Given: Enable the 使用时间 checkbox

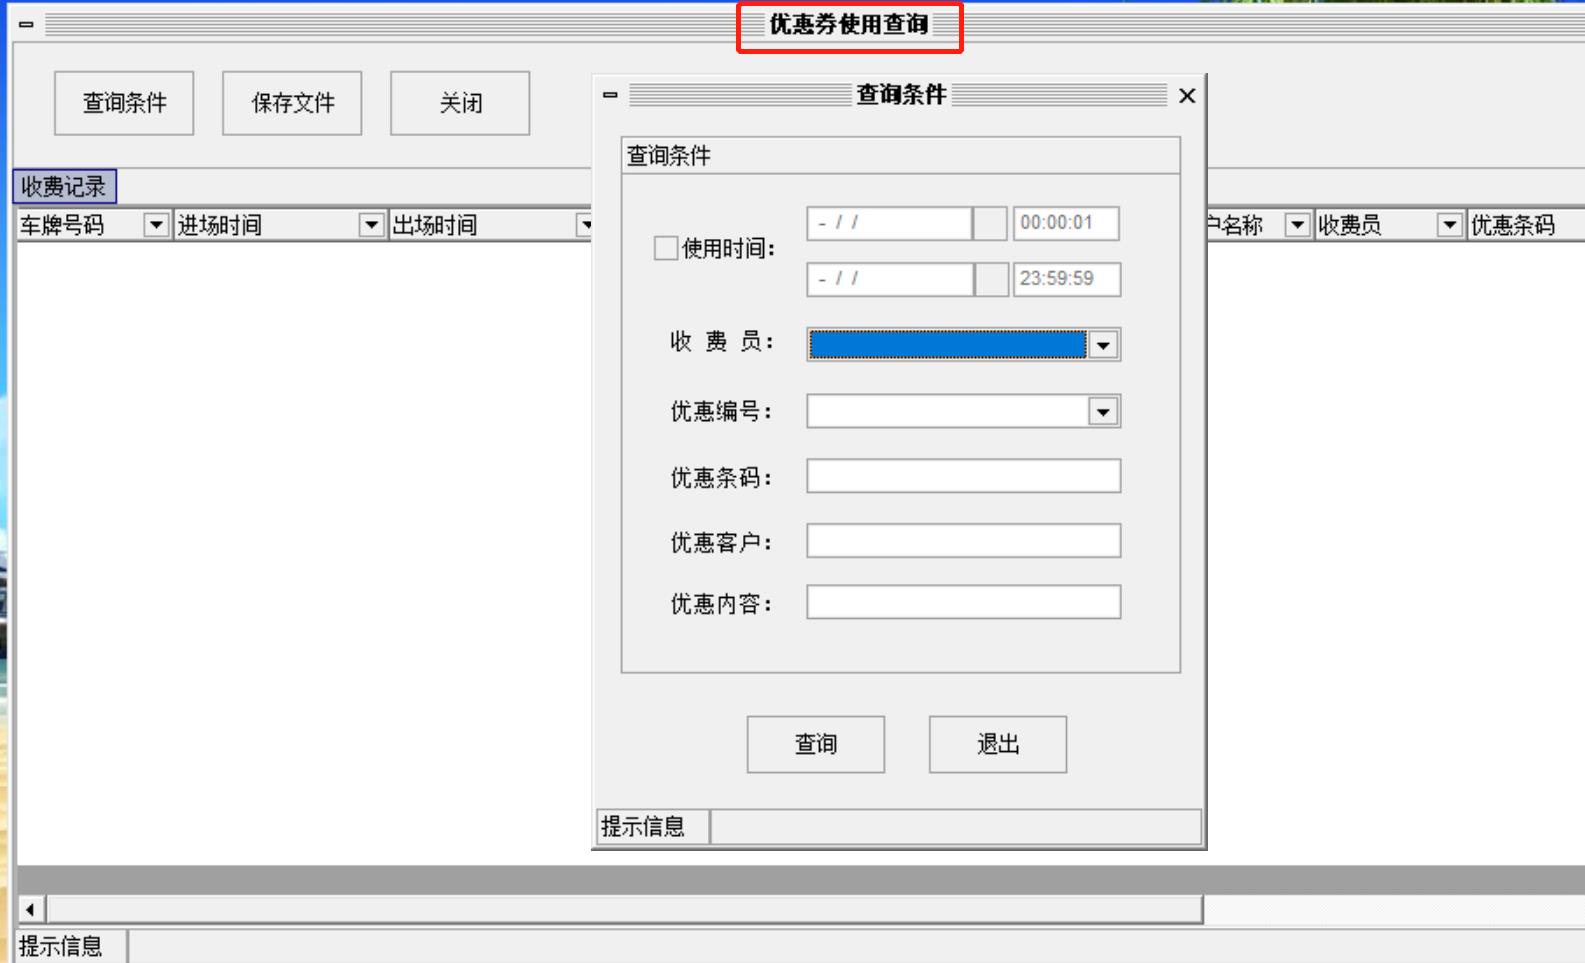Looking at the screenshot, I should (666, 248).
